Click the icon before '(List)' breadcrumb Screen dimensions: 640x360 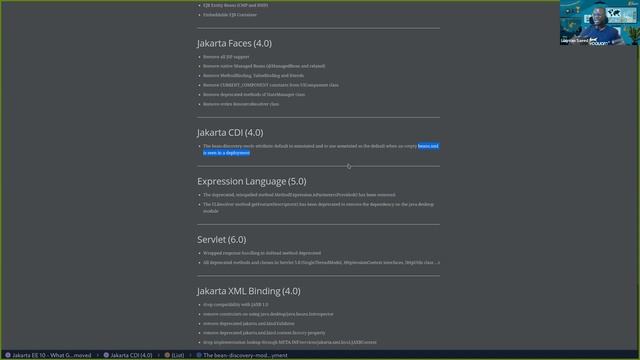[x=167, y=356]
